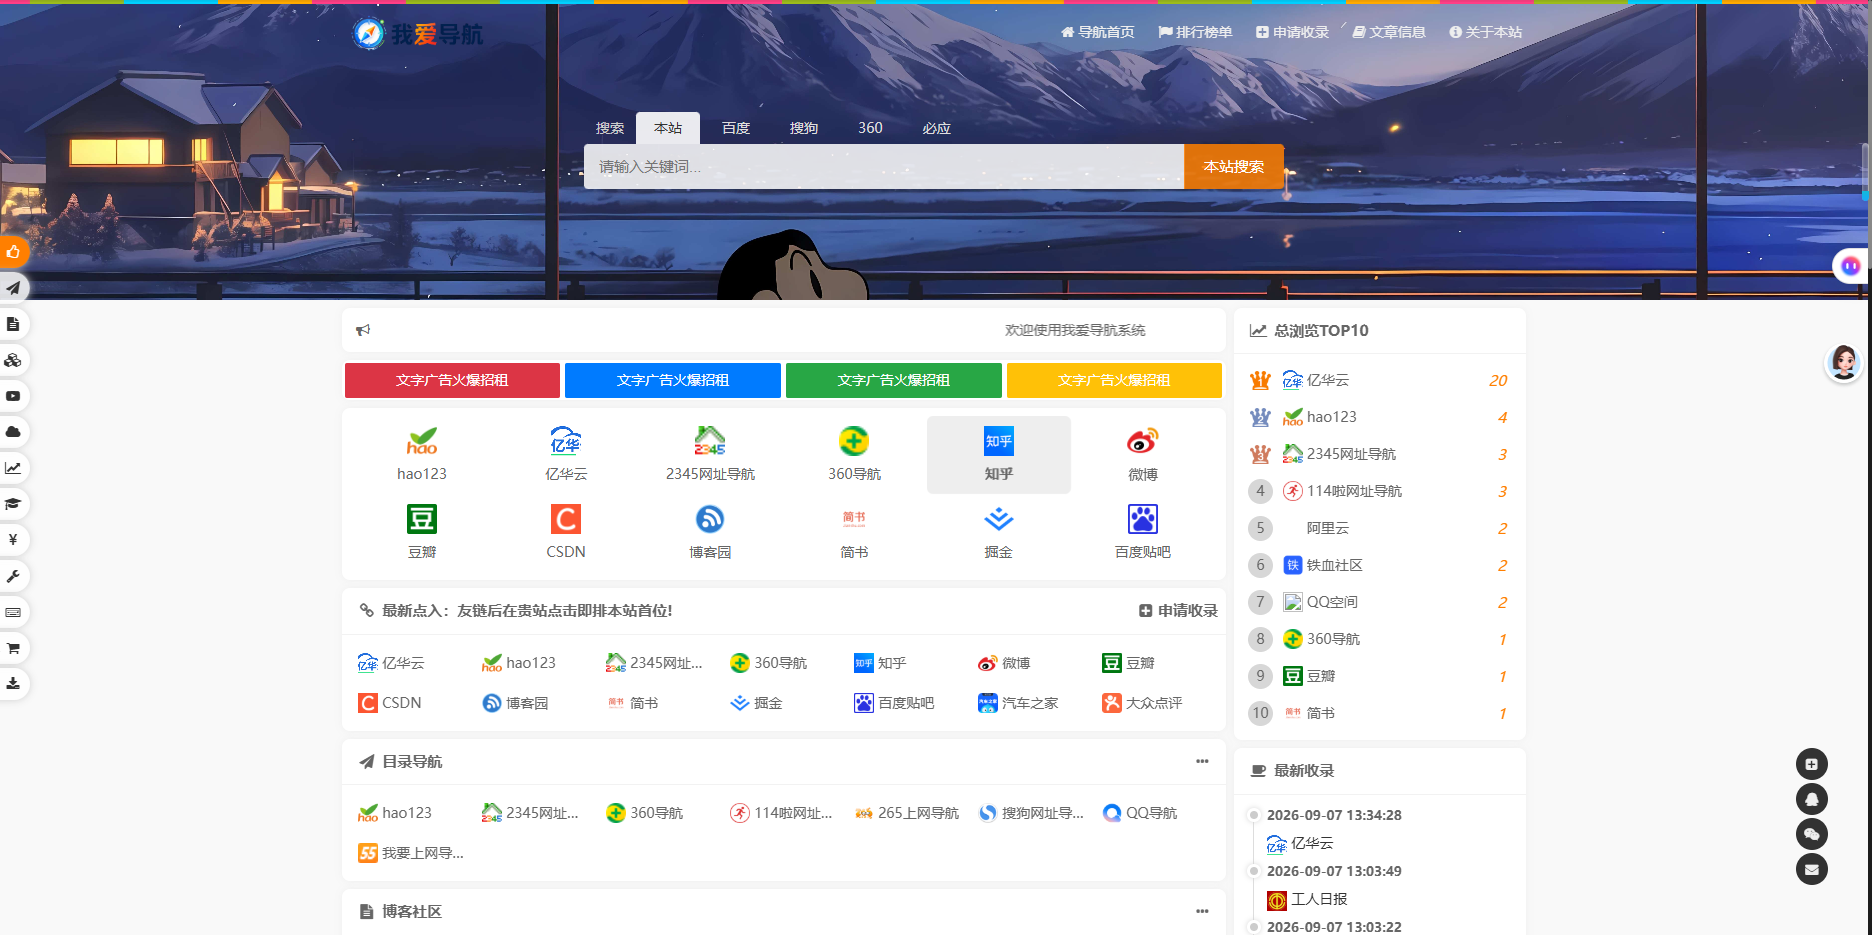This screenshot has height=935, width=1872.
Task: Click the video play icon in left sidebar
Action: pyautogui.click(x=13, y=396)
